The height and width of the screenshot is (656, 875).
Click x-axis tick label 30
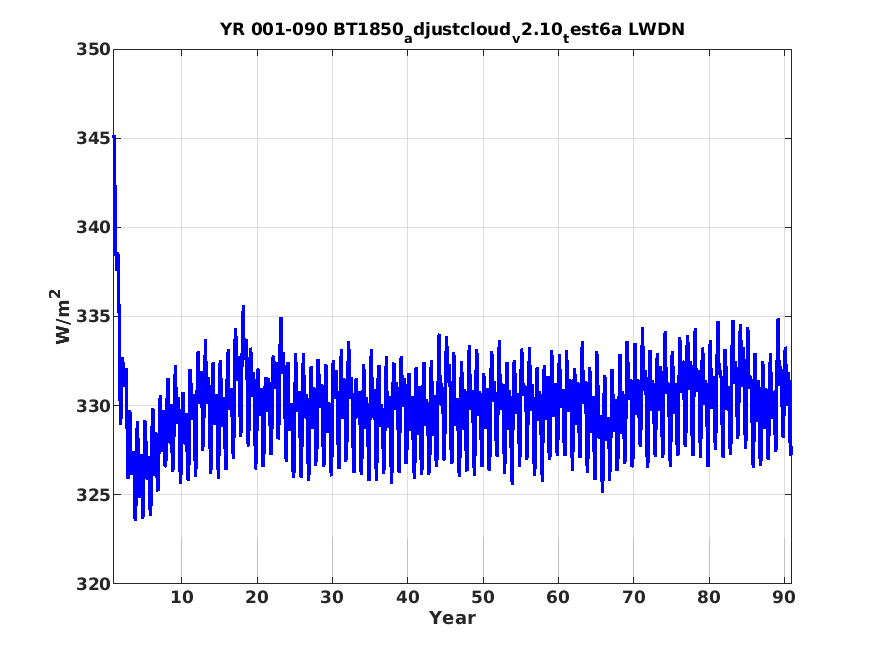click(332, 597)
